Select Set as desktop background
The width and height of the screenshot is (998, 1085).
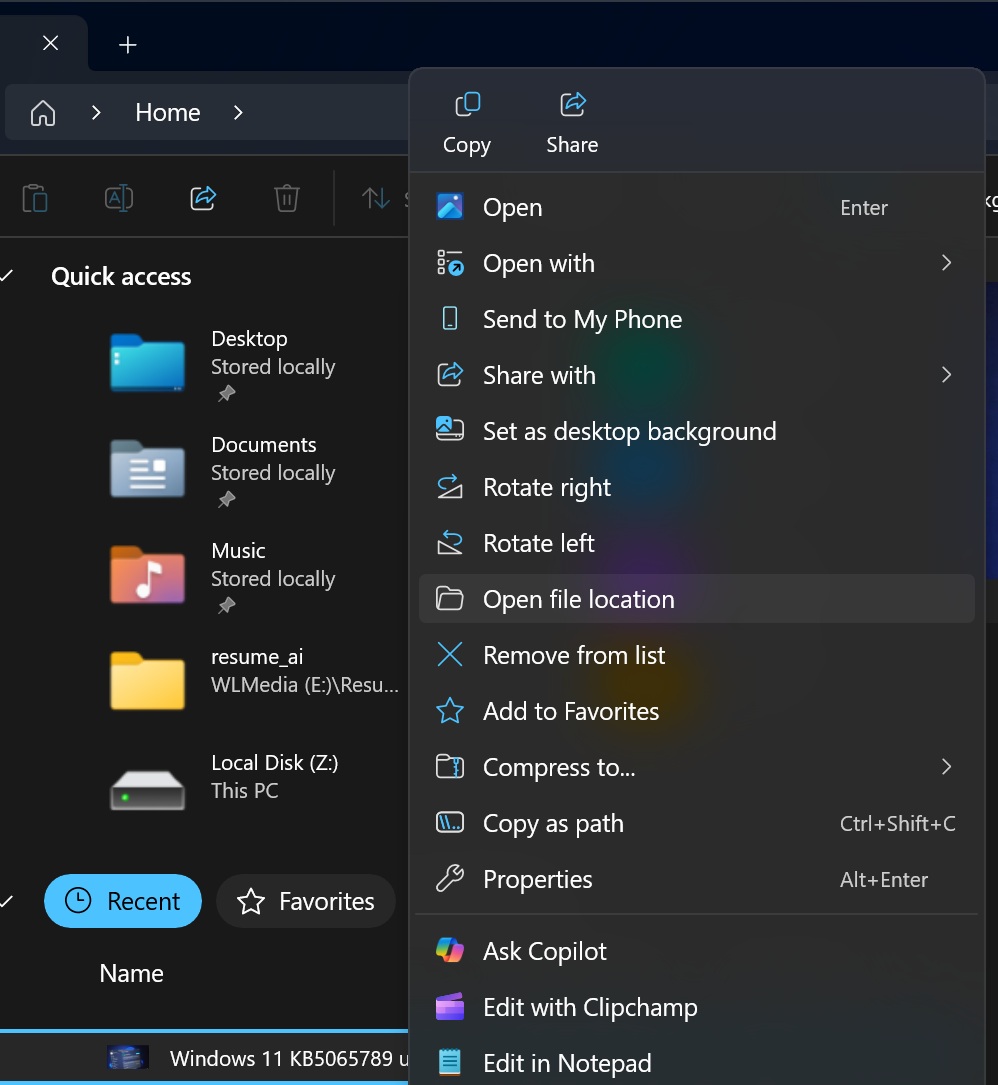629,431
